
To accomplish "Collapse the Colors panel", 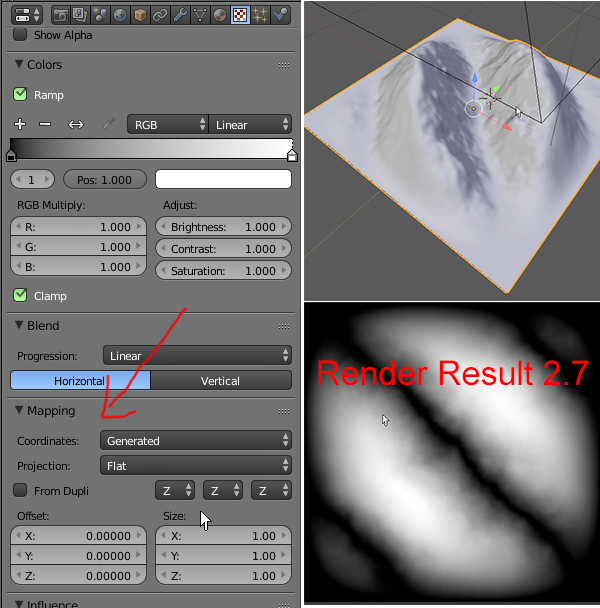I will tap(19, 64).
